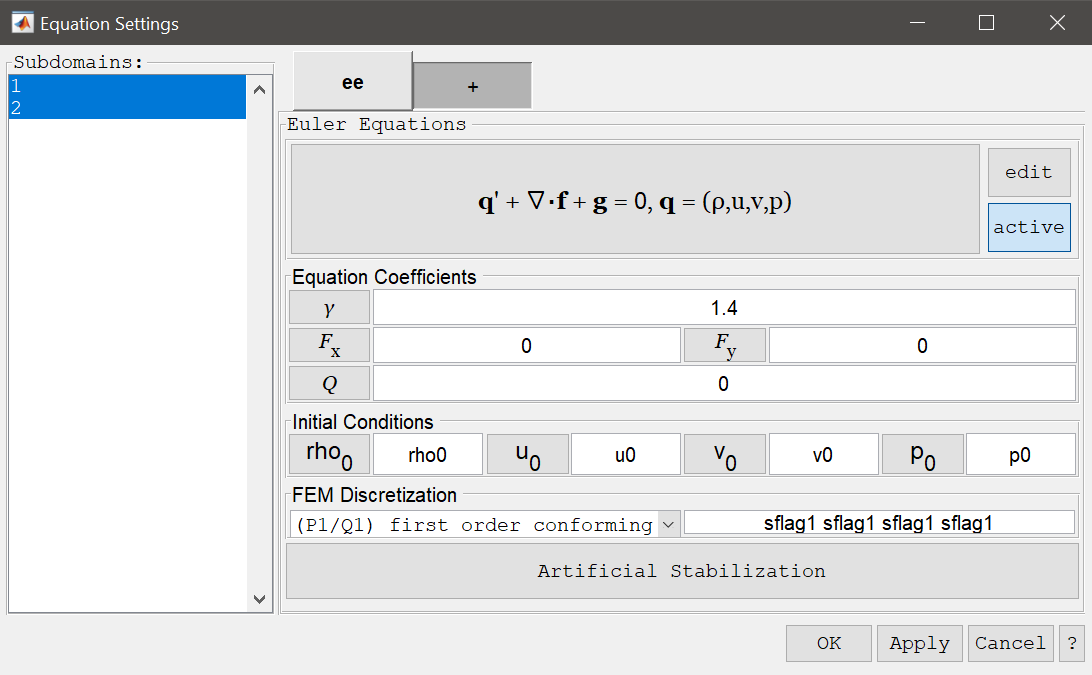The height and width of the screenshot is (675, 1092).
Task: Edit the u0 initial value field
Action: coord(625,454)
